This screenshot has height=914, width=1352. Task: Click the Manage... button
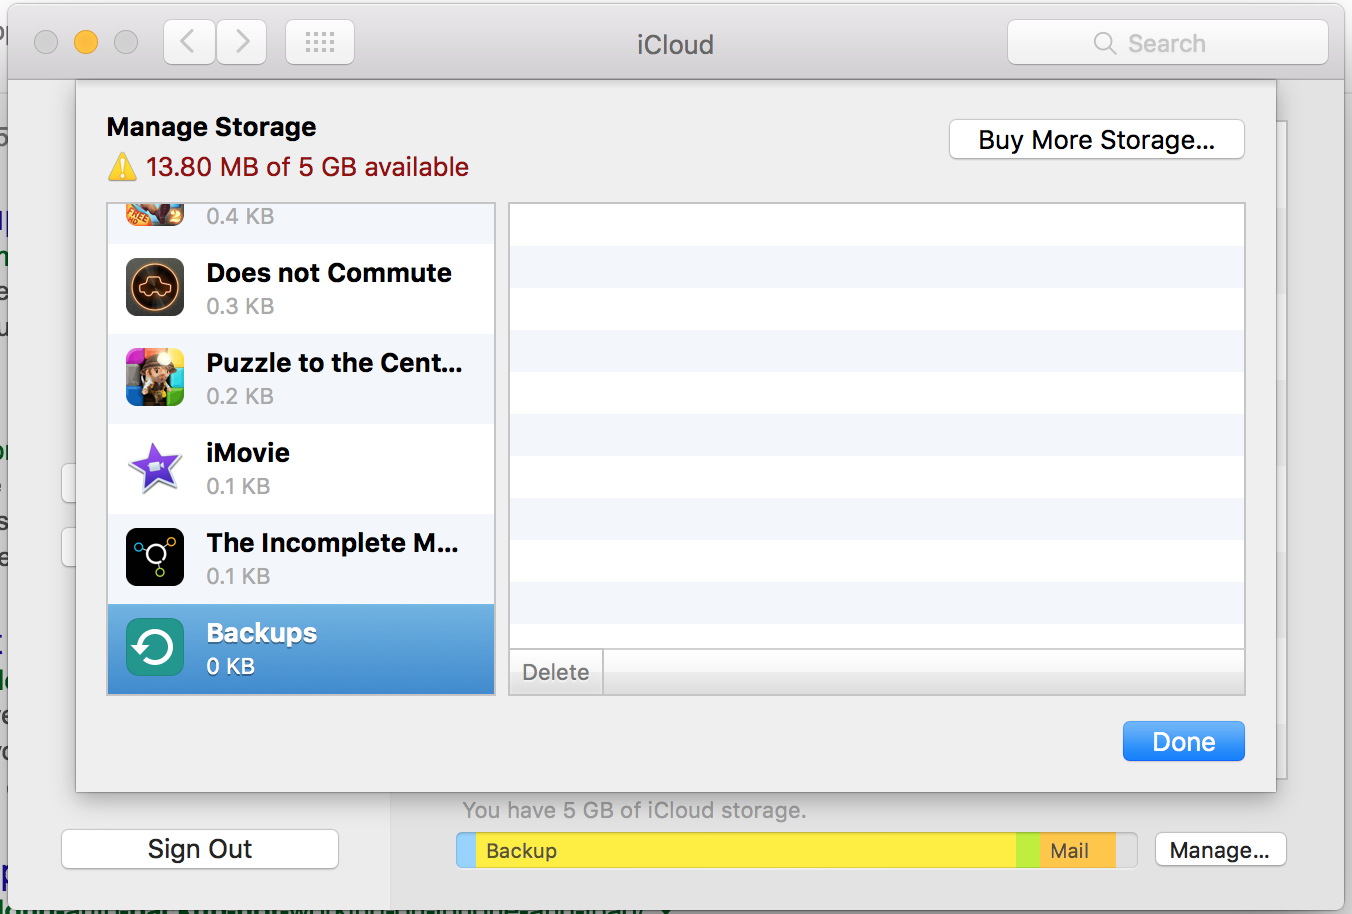[1220, 850]
